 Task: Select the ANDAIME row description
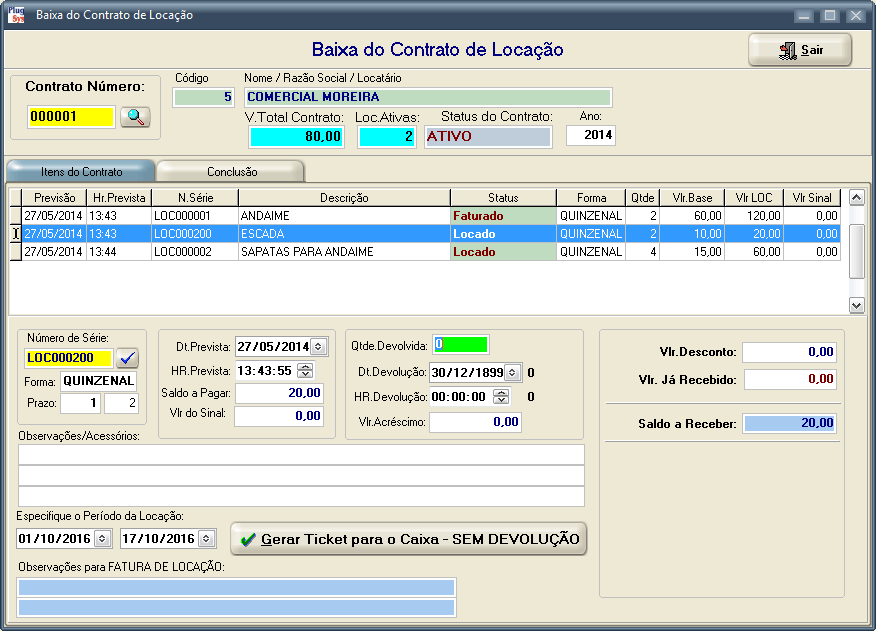click(344, 216)
